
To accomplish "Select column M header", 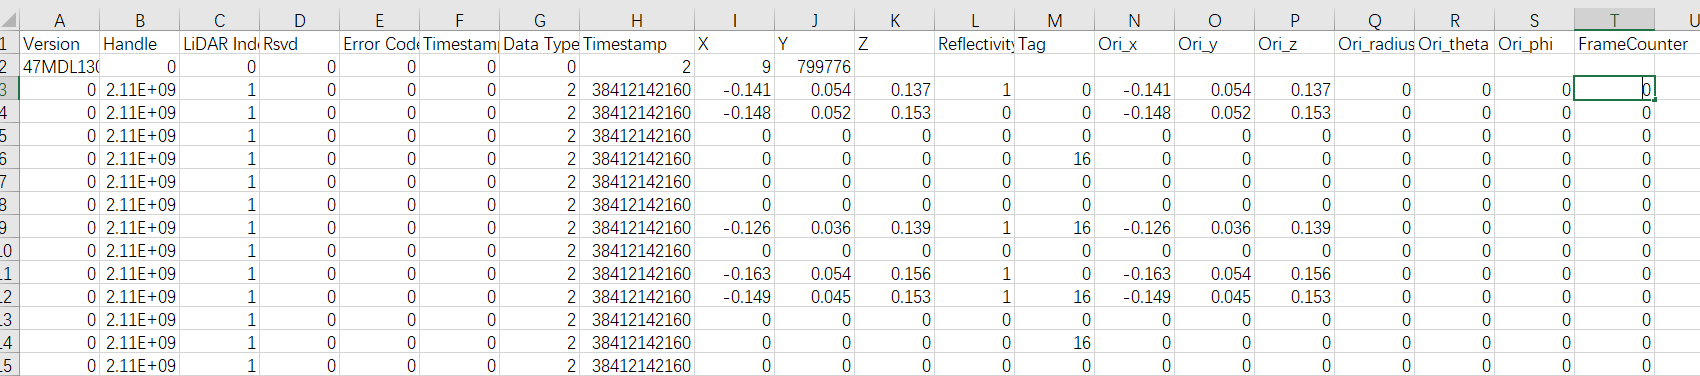I will tap(1055, 20).
